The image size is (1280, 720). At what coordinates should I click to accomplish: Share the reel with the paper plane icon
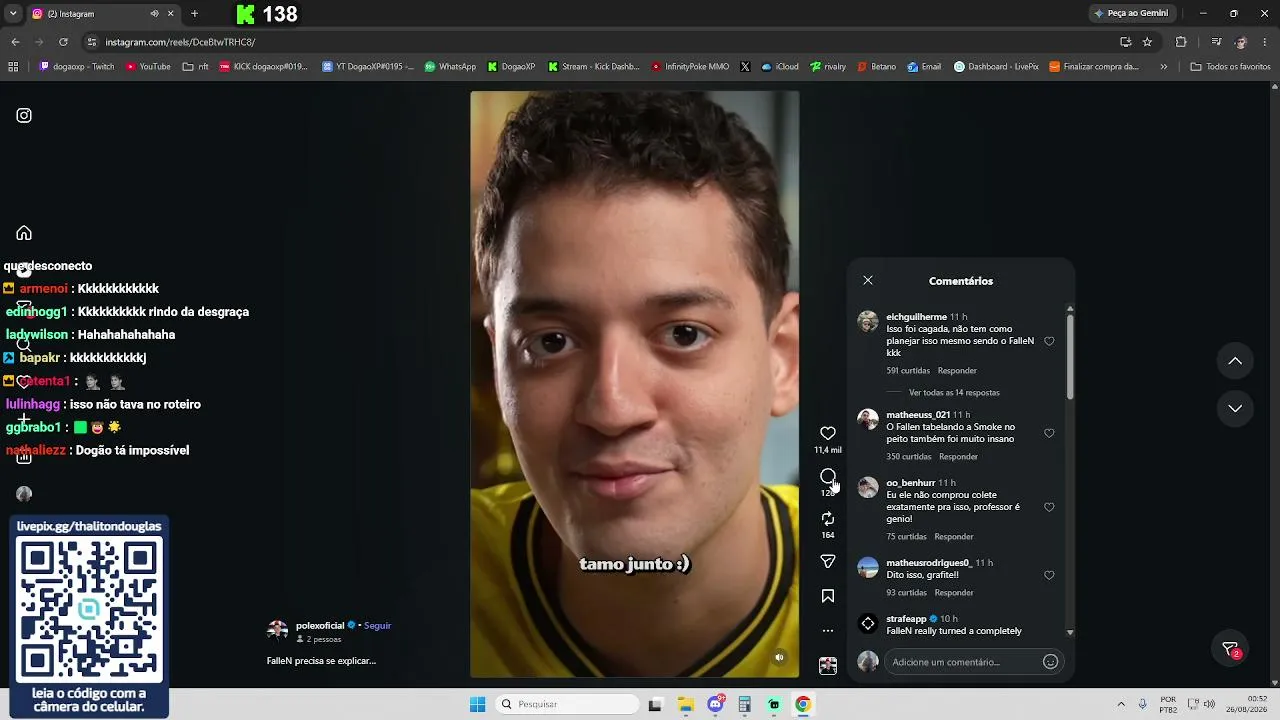tap(828, 561)
